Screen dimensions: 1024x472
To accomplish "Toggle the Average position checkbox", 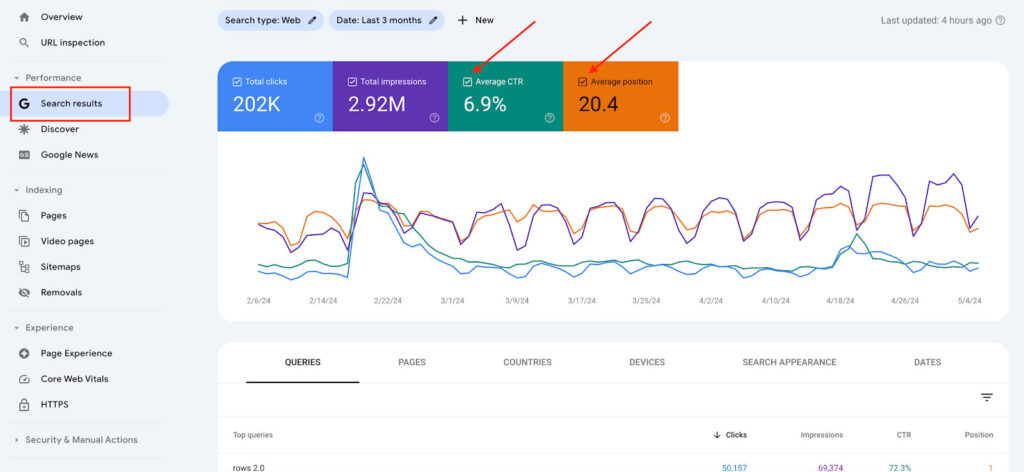I will point(583,82).
